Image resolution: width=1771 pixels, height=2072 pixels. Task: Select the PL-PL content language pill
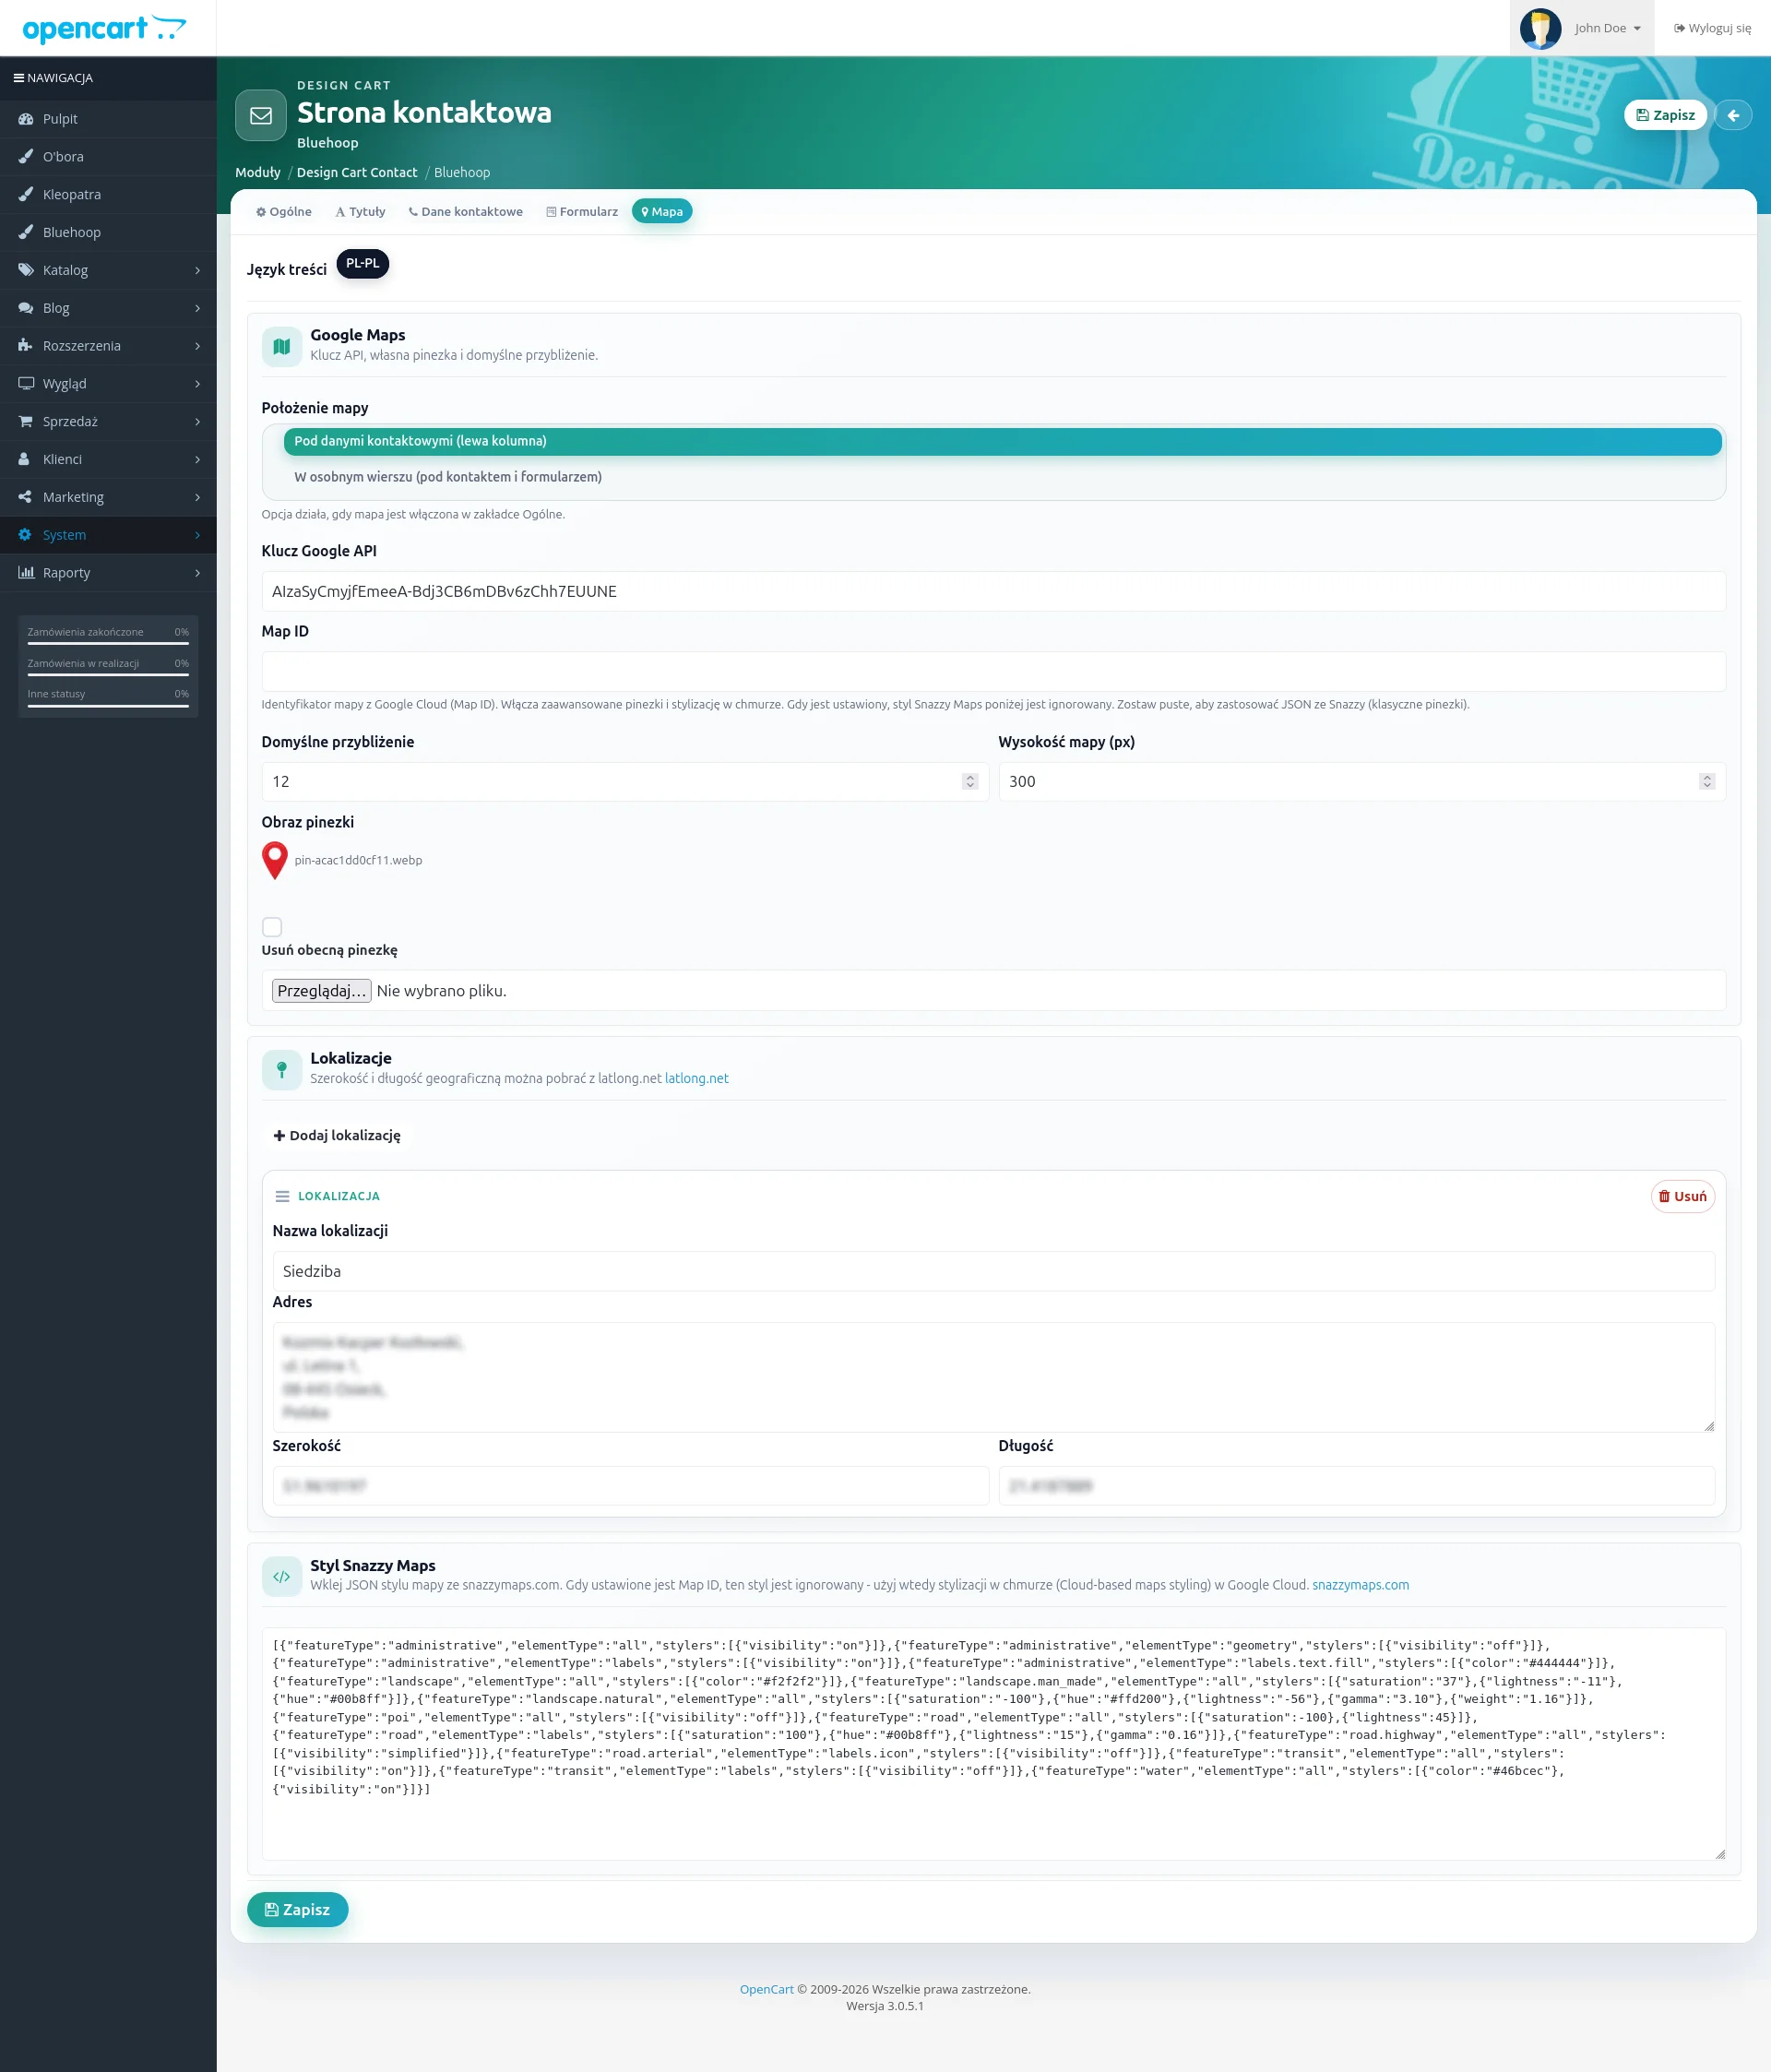point(362,264)
